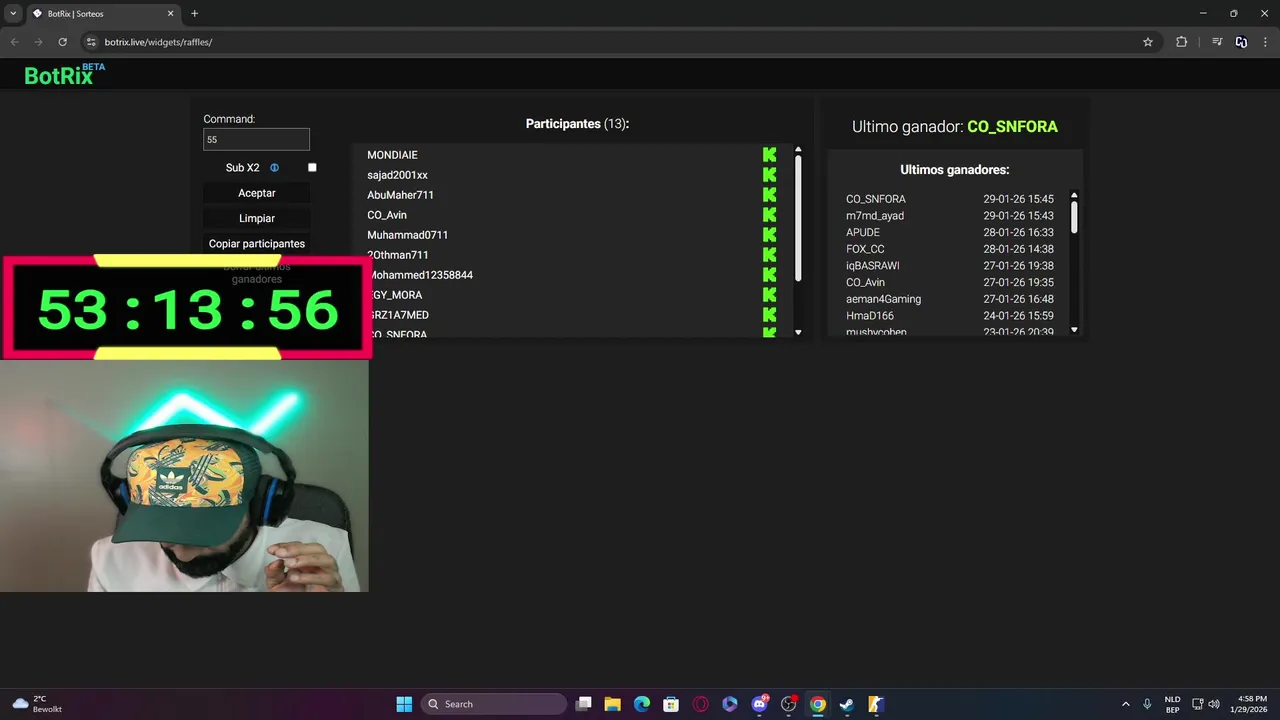Enable the Sub X2 checkbox

coord(312,168)
